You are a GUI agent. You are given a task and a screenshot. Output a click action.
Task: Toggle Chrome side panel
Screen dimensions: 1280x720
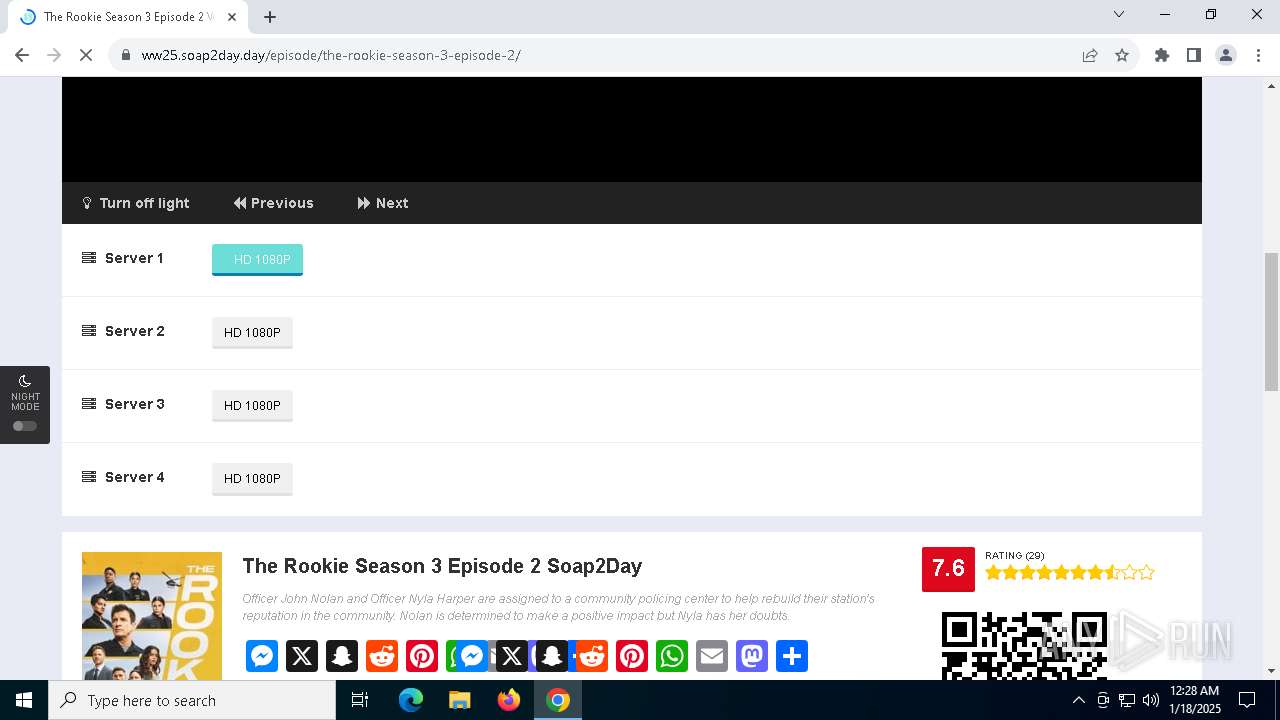(1194, 55)
